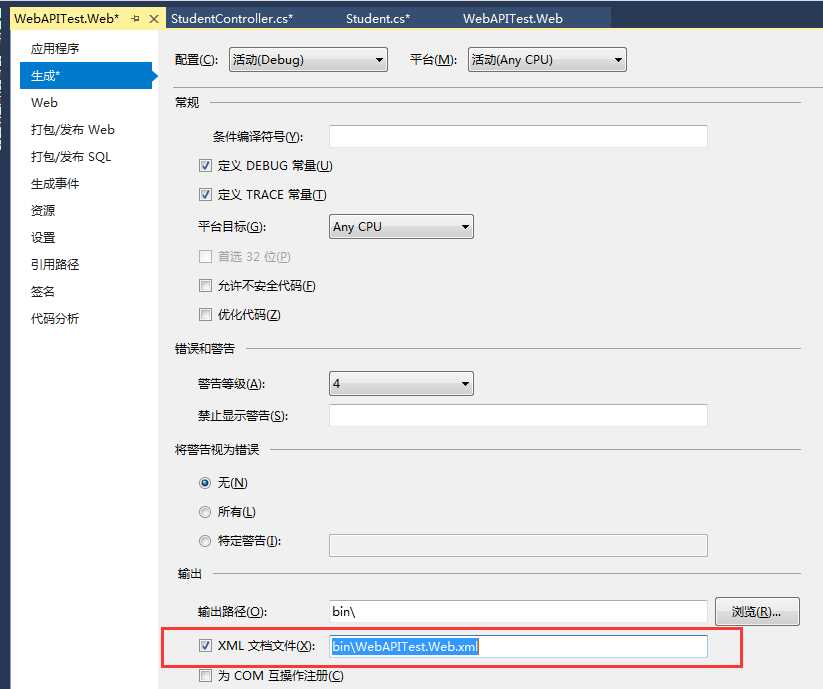Open the 引用路径 page
The height and width of the screenshot is (689, 823).
[x=55, y=264]
